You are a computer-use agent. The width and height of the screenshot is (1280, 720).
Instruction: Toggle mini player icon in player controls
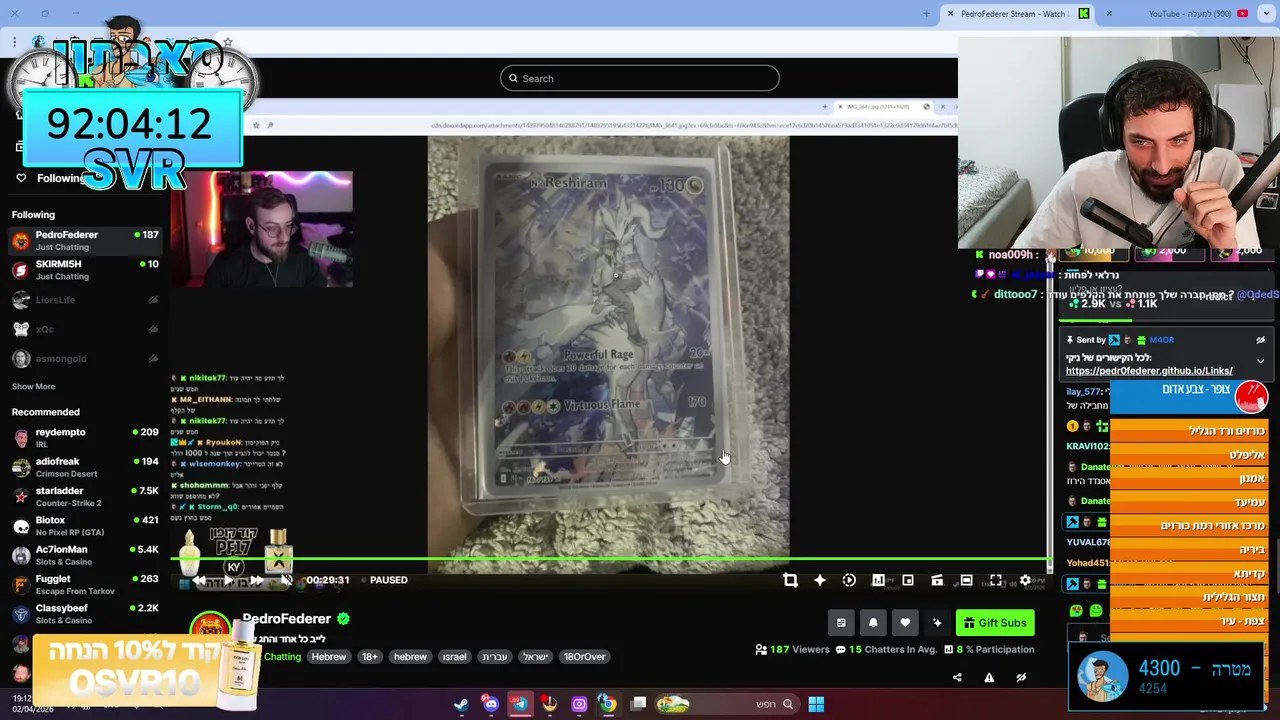tap(908, 580)
